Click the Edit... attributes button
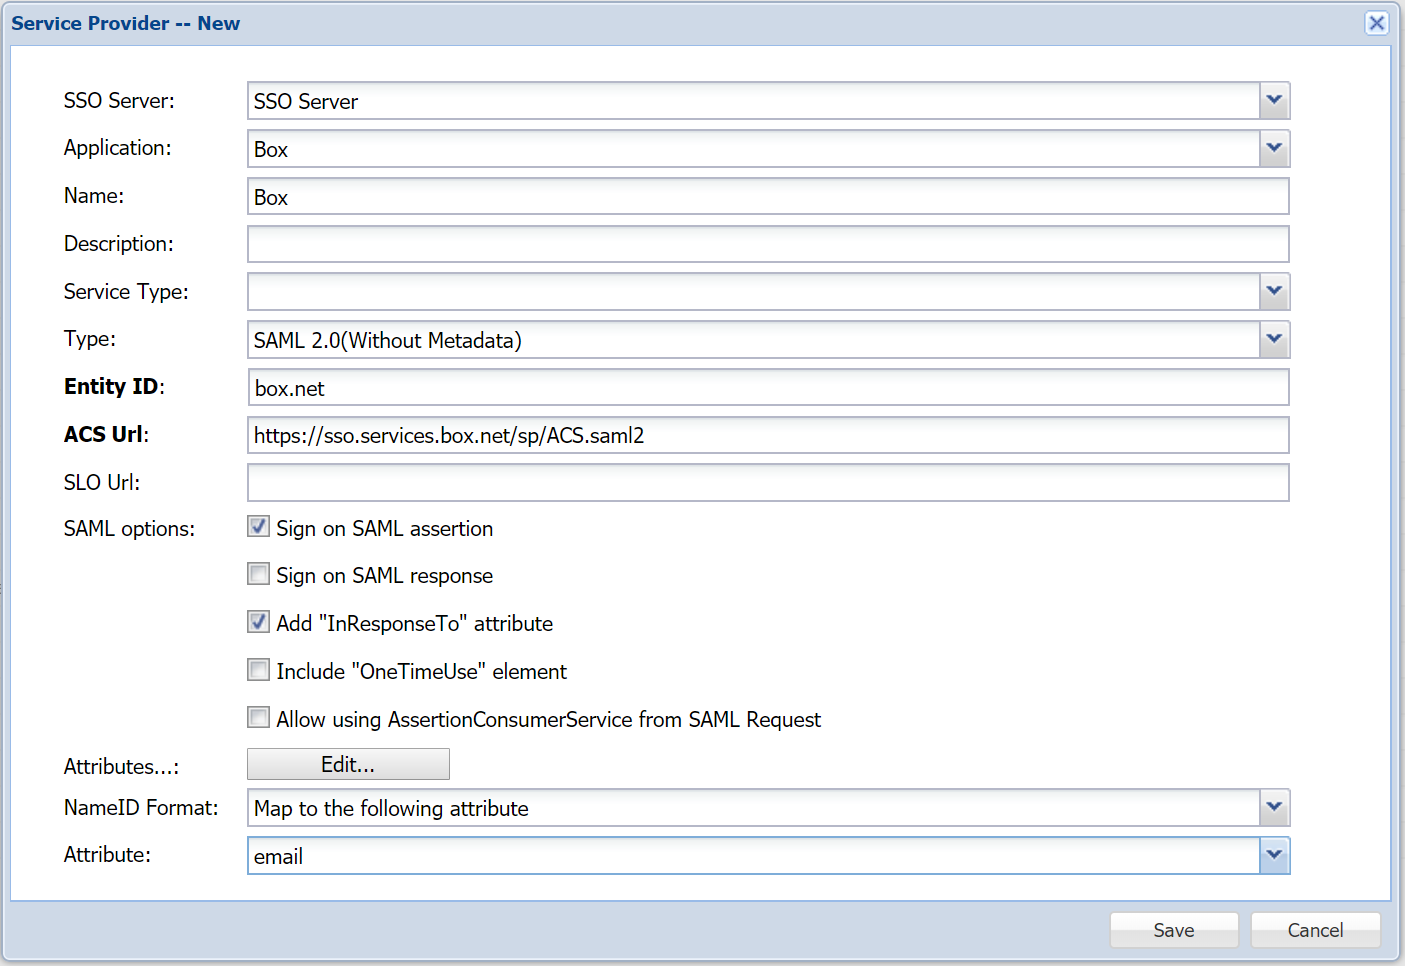 348,765
